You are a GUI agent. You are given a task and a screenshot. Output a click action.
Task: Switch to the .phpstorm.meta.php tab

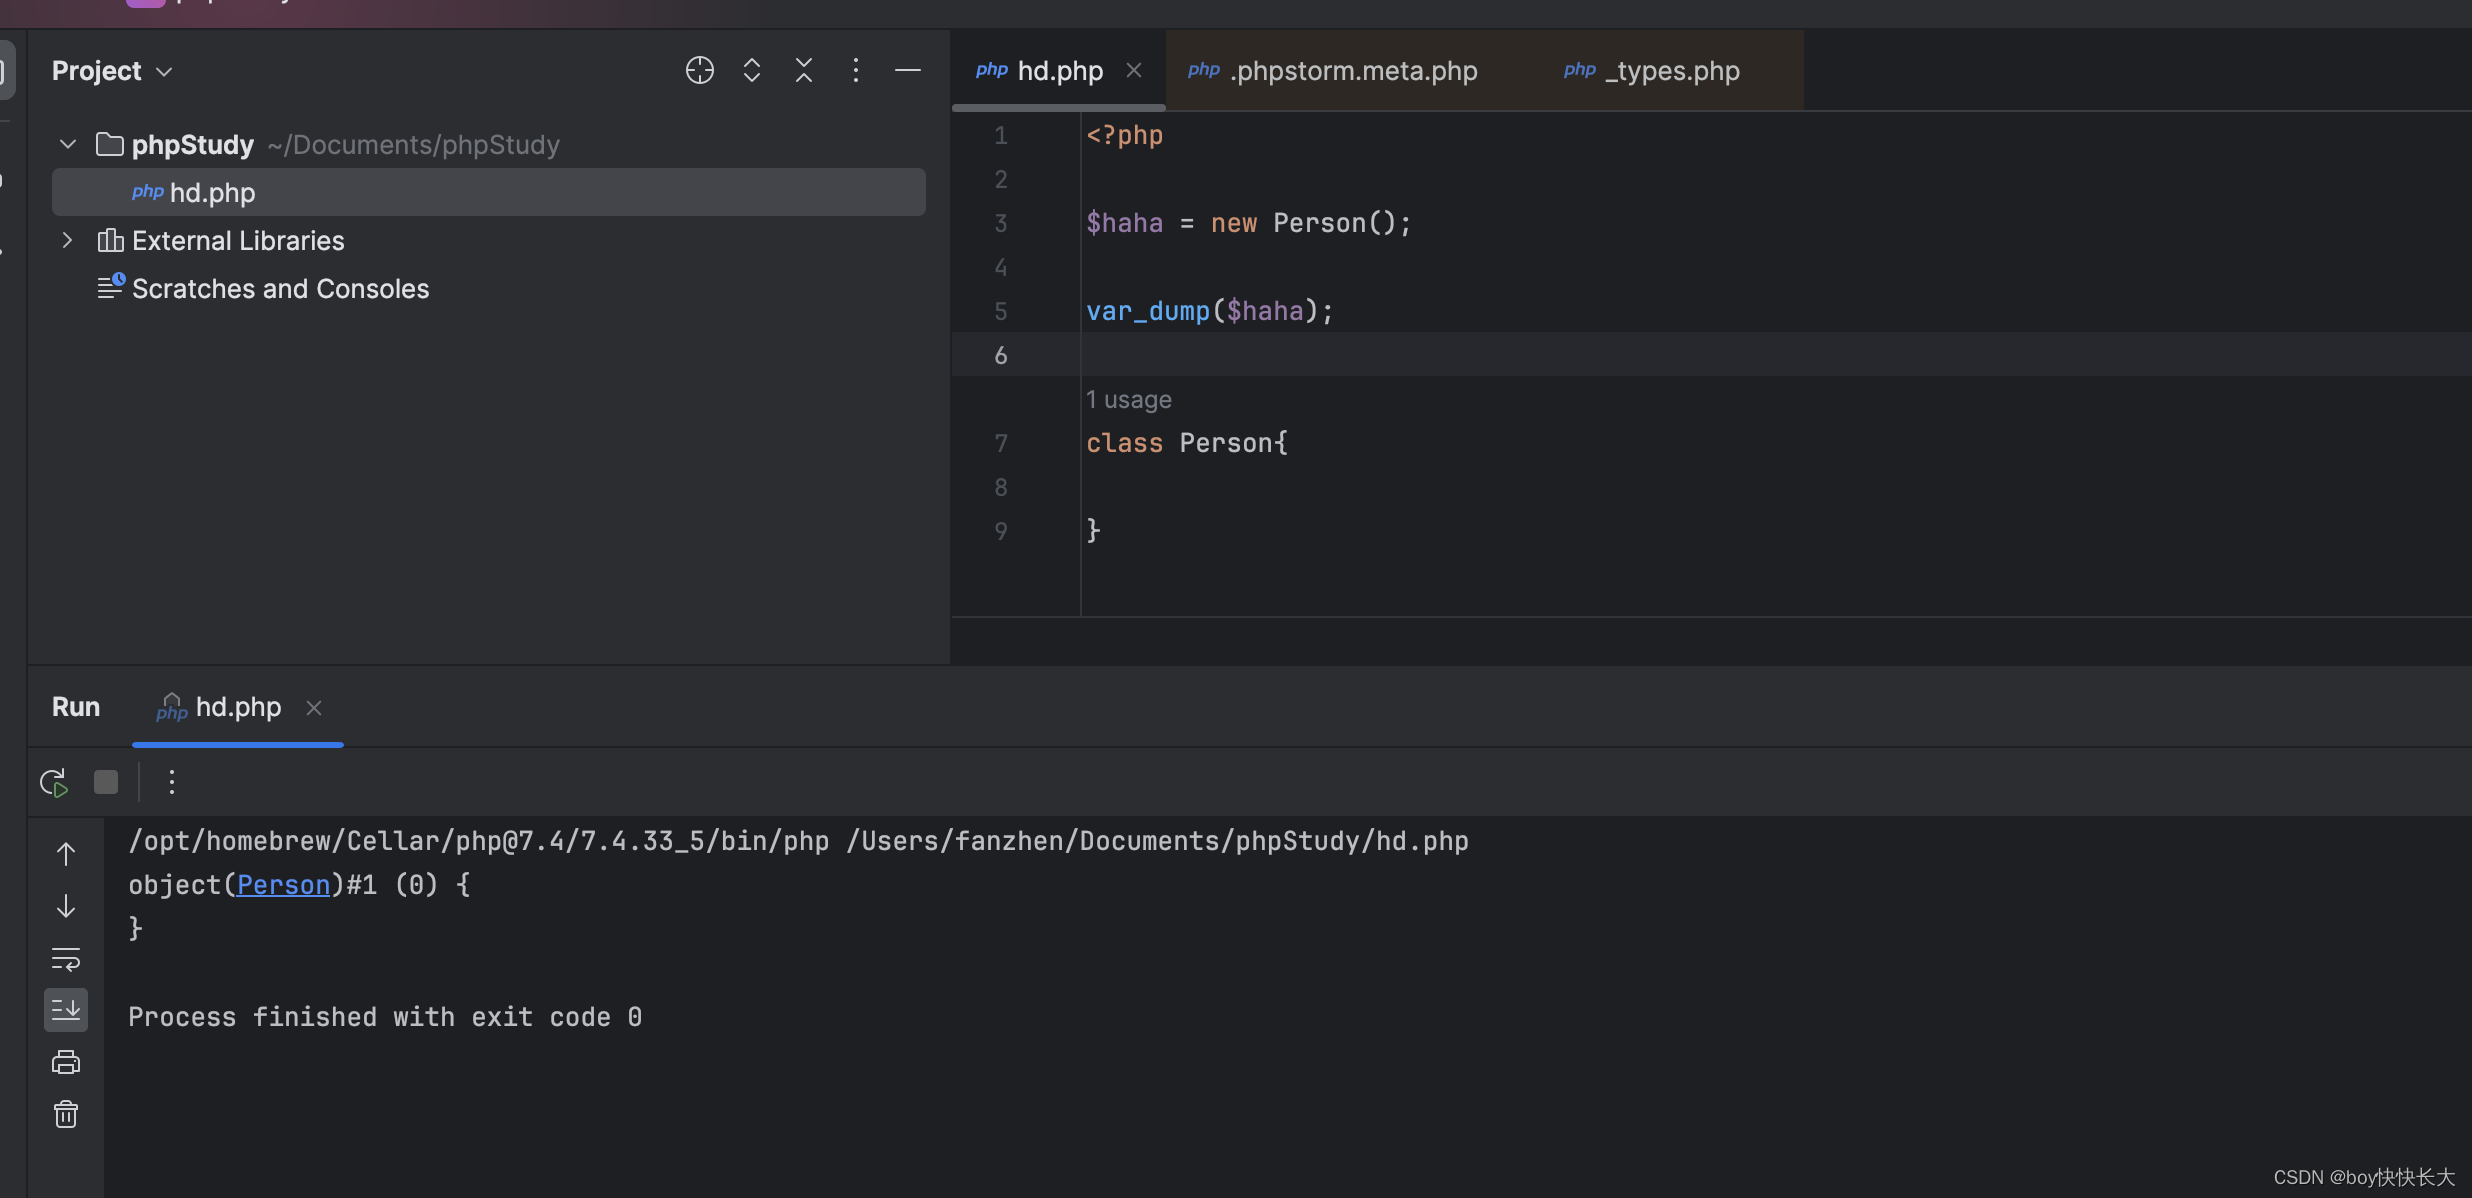pyautogui.click(x=1353, y=71)
